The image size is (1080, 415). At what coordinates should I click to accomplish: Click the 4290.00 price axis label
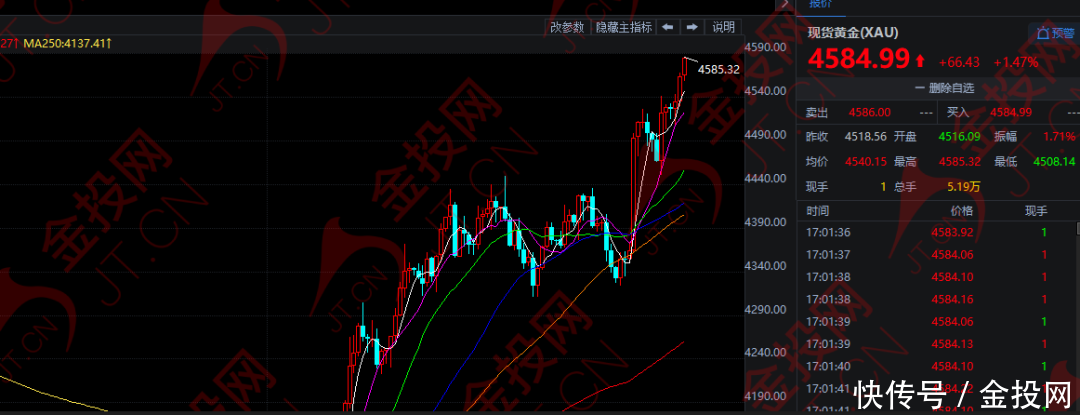point(766,310)
